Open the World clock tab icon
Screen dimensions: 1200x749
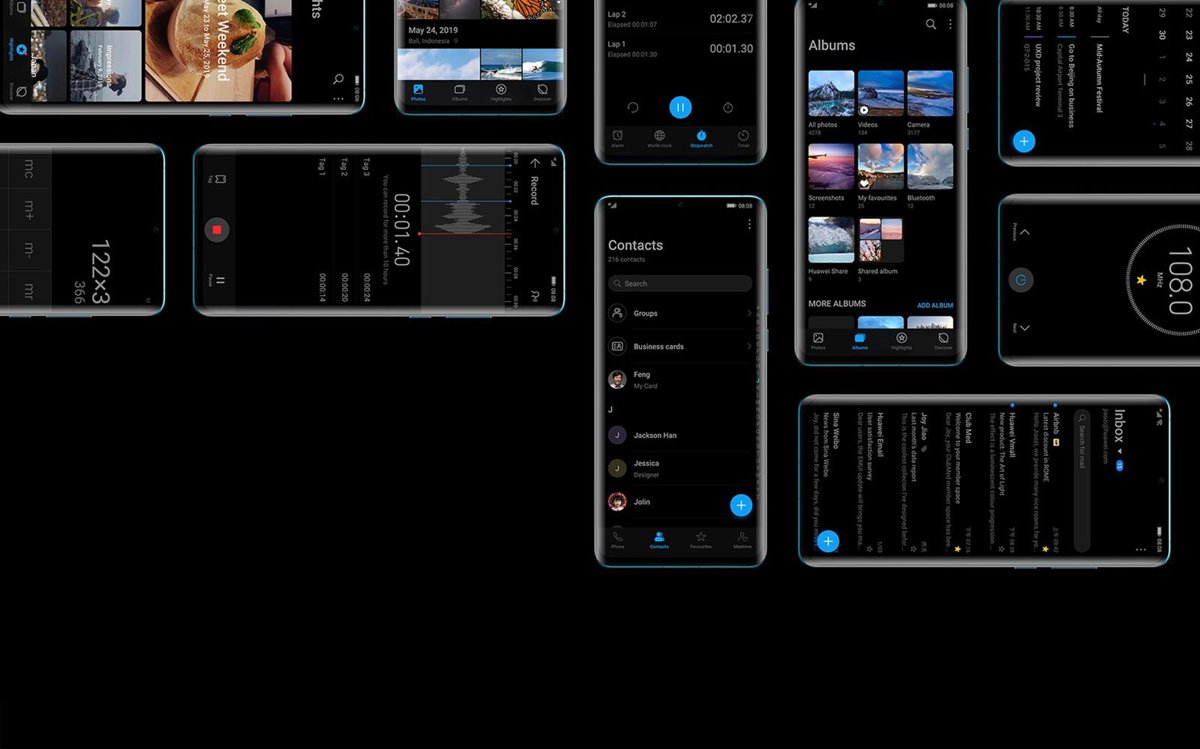[659, 138]
